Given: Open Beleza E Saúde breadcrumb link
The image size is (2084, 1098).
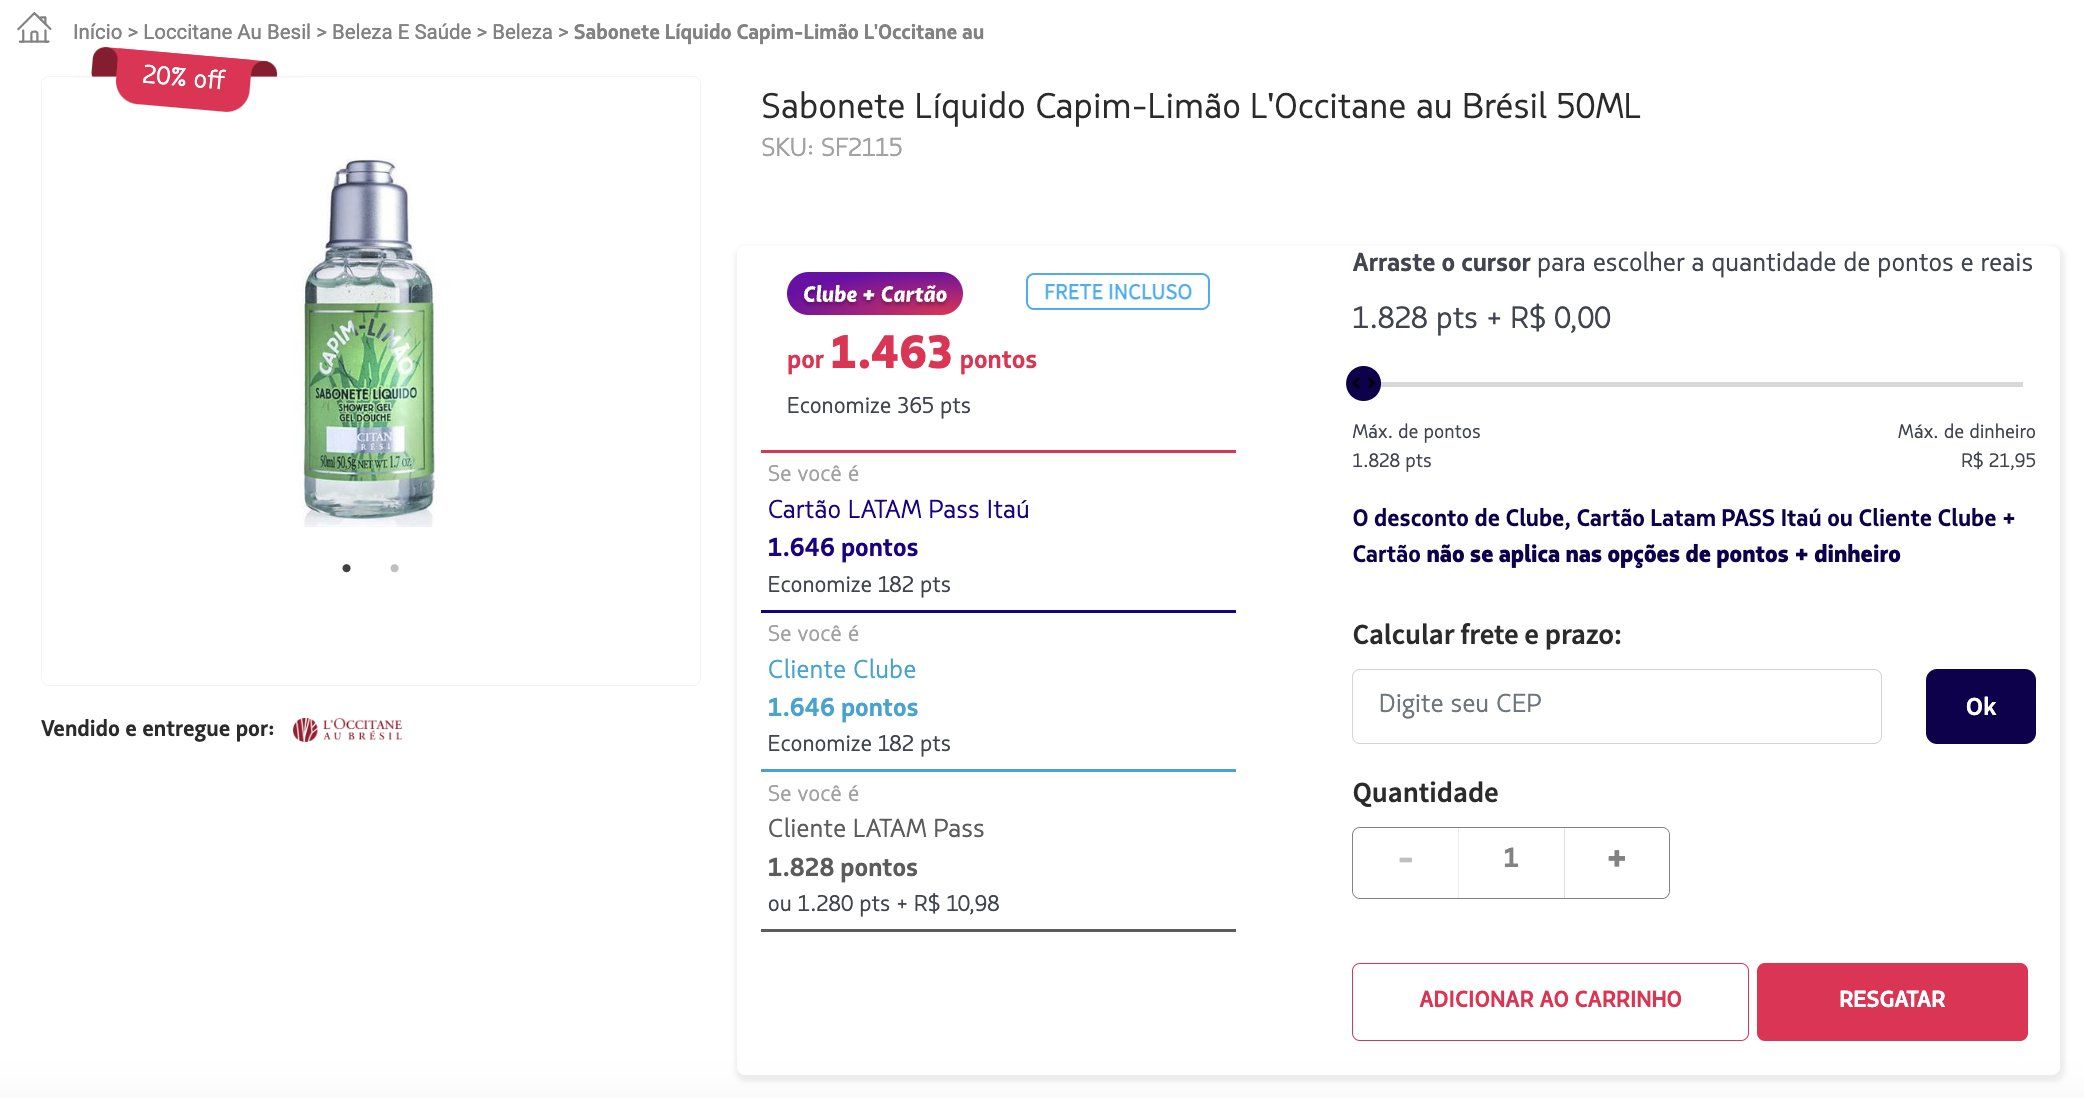Looking at the screenshot, I should point(401,32).
